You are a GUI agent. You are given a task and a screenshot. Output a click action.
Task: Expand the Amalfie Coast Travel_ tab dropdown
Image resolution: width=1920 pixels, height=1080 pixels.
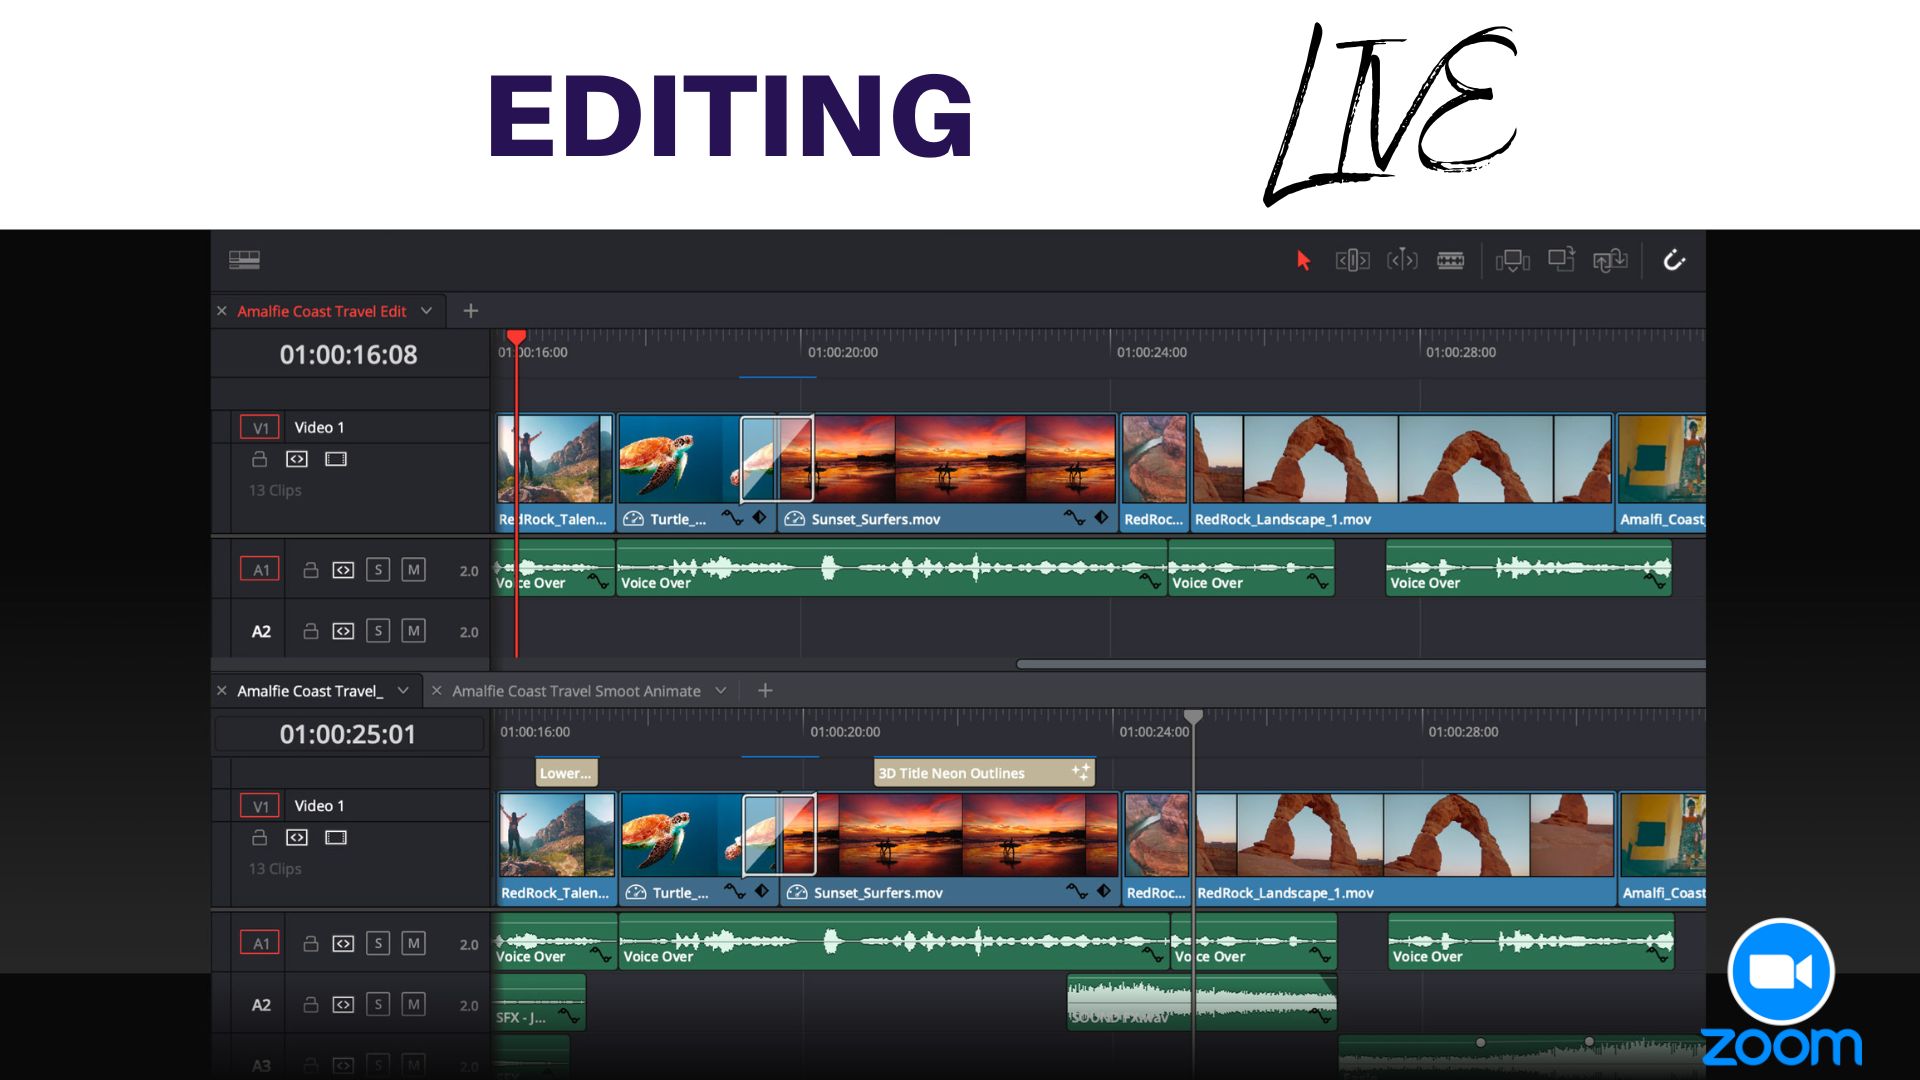click(x=403, y=691)
